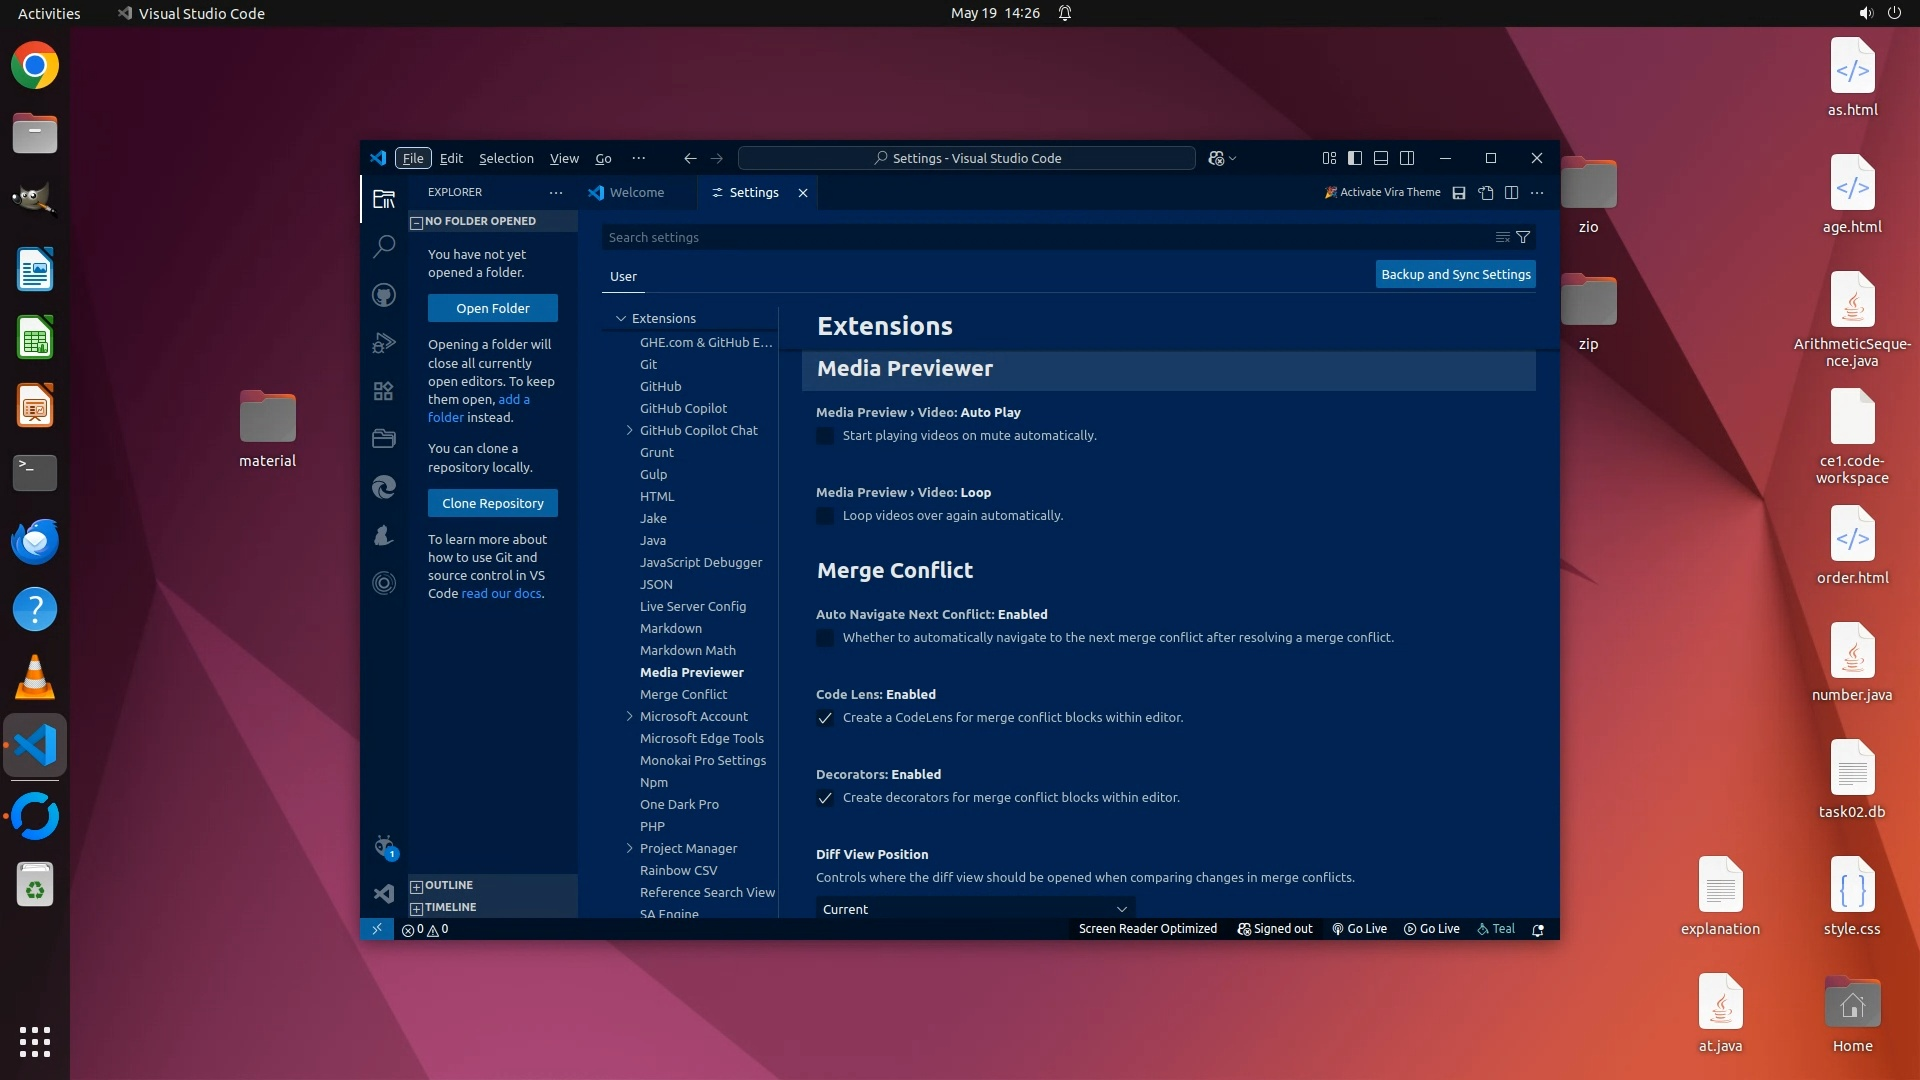Open the Search view in activity bar
Screen dimensions: 1920x1080
coord(384,246)
